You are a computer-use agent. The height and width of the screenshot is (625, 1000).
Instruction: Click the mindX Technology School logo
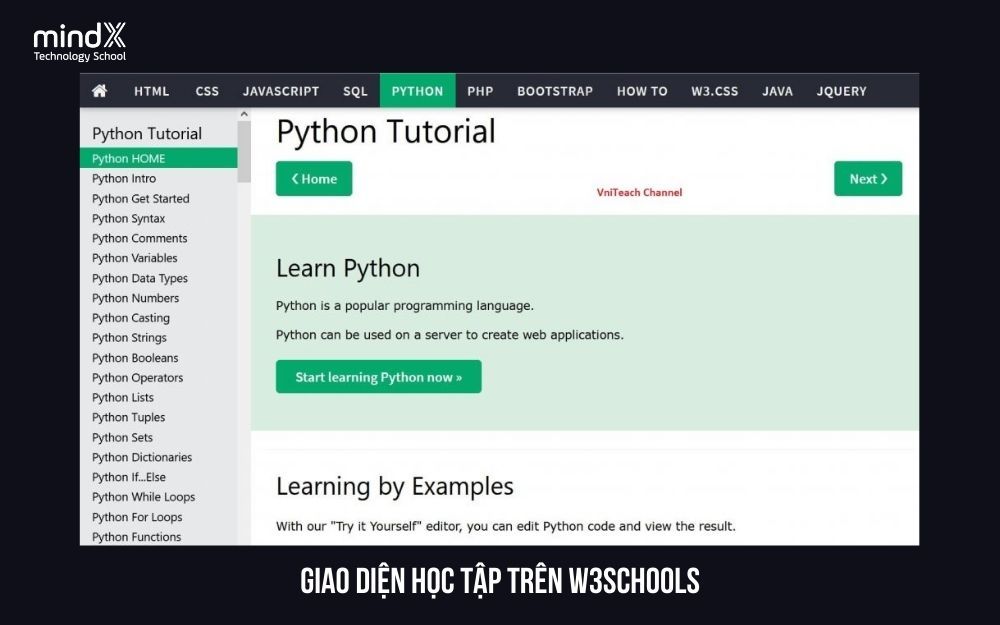[80, 43]
